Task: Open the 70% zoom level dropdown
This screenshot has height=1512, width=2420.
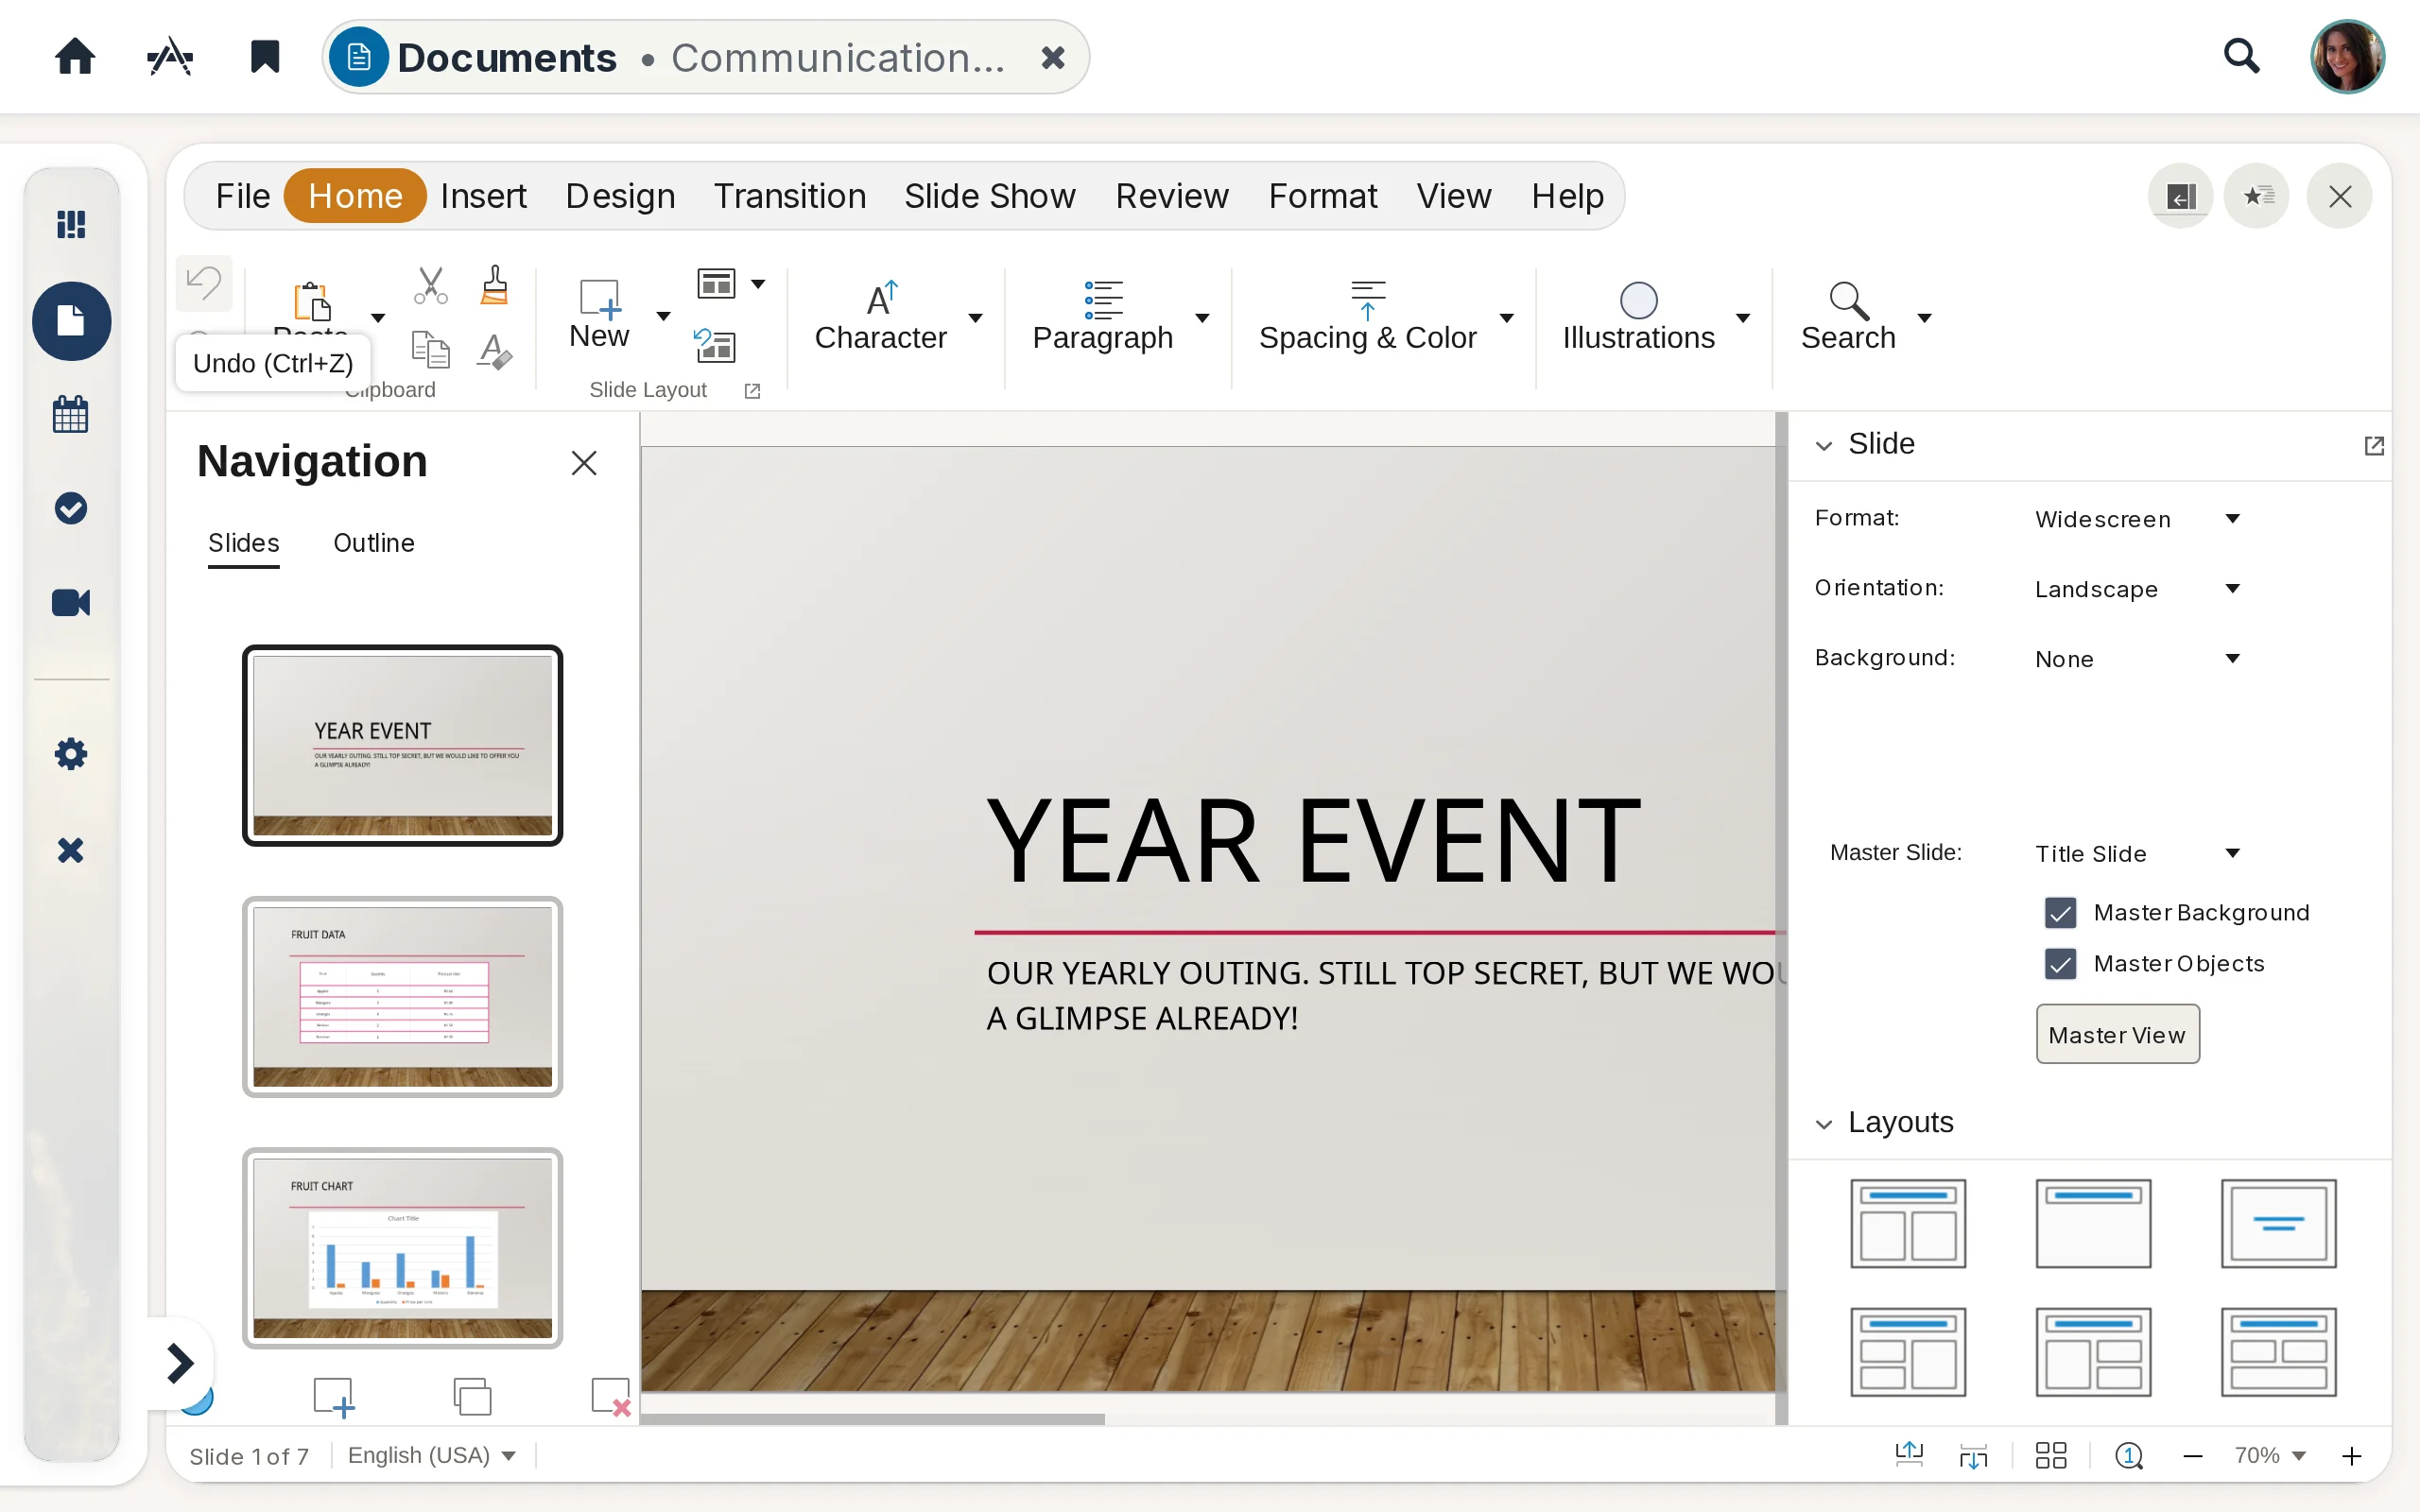Action: pos(2270,1455)
